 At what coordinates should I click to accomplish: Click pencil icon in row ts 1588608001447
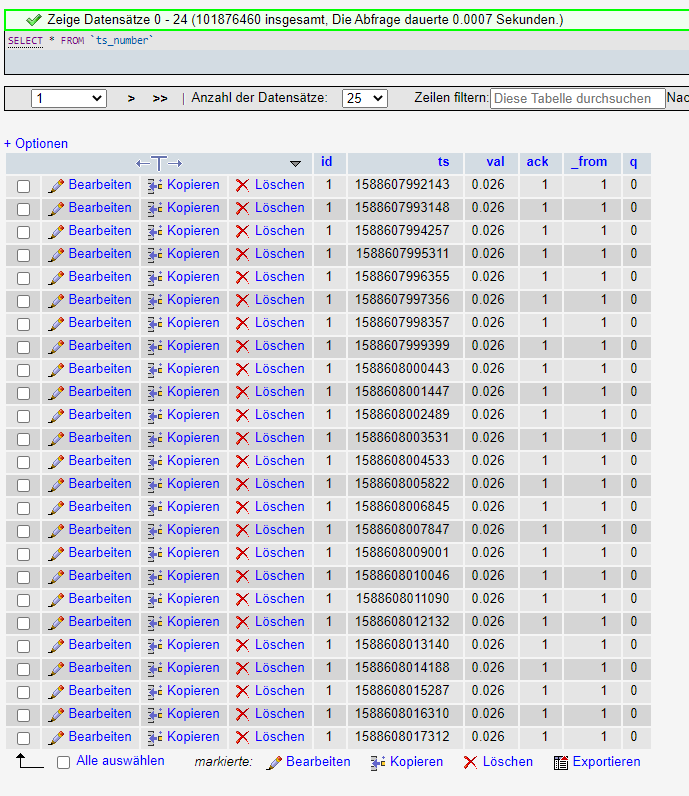(x=56, y=393)
